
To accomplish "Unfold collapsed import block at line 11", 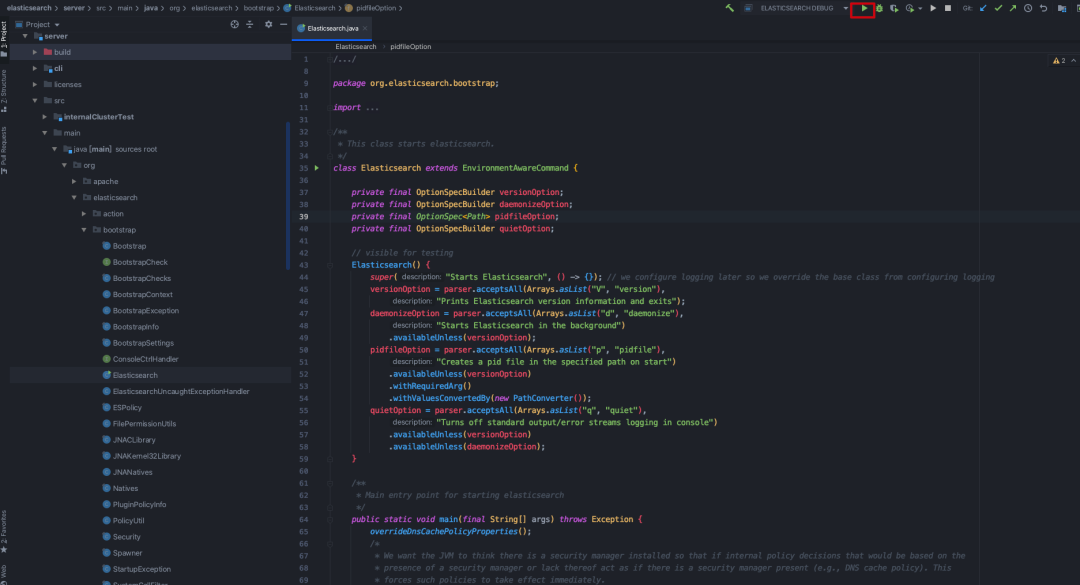I will pos(330,107).
